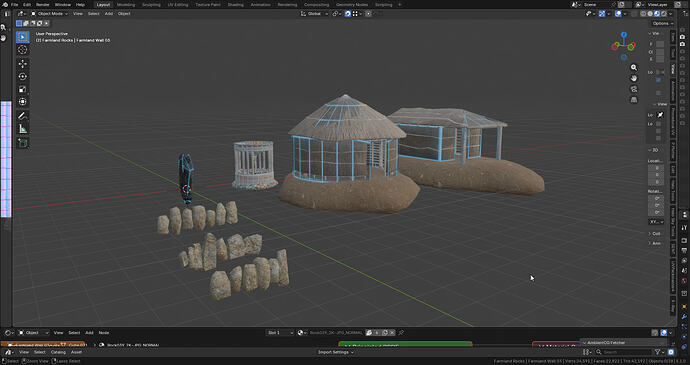
Task: Select the Cursor tool
Action: click(x=22, y=50)
